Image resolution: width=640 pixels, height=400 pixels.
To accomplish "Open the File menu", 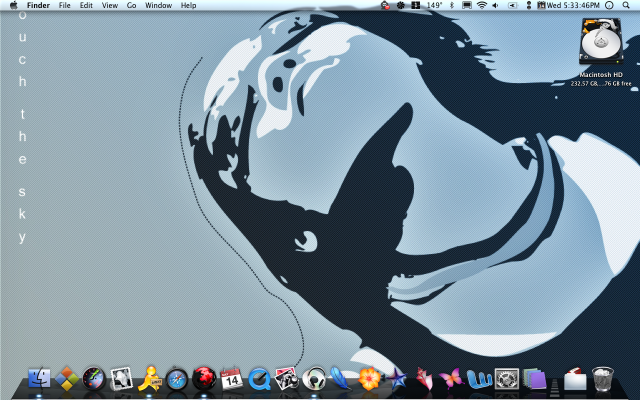I will click(x=64, y=5).
